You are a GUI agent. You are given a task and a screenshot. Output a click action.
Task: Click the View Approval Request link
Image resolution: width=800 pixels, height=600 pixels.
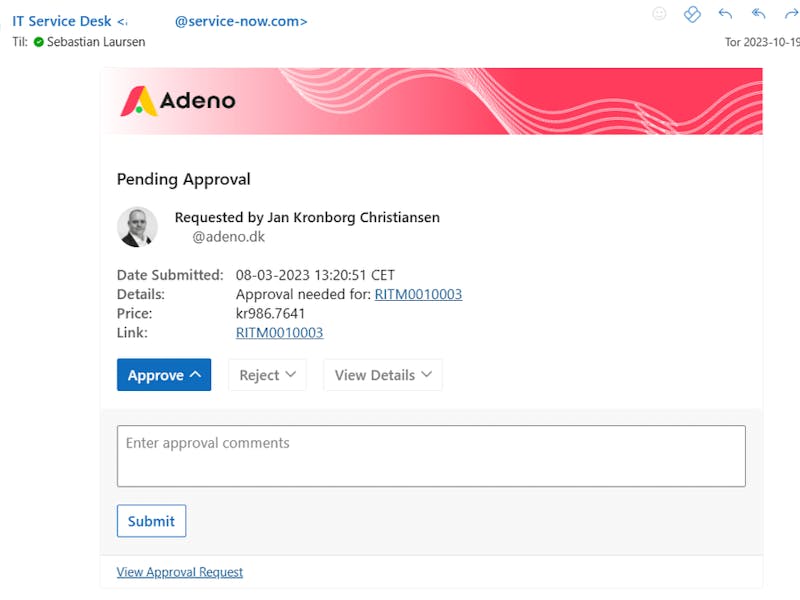tap(179, 571)
